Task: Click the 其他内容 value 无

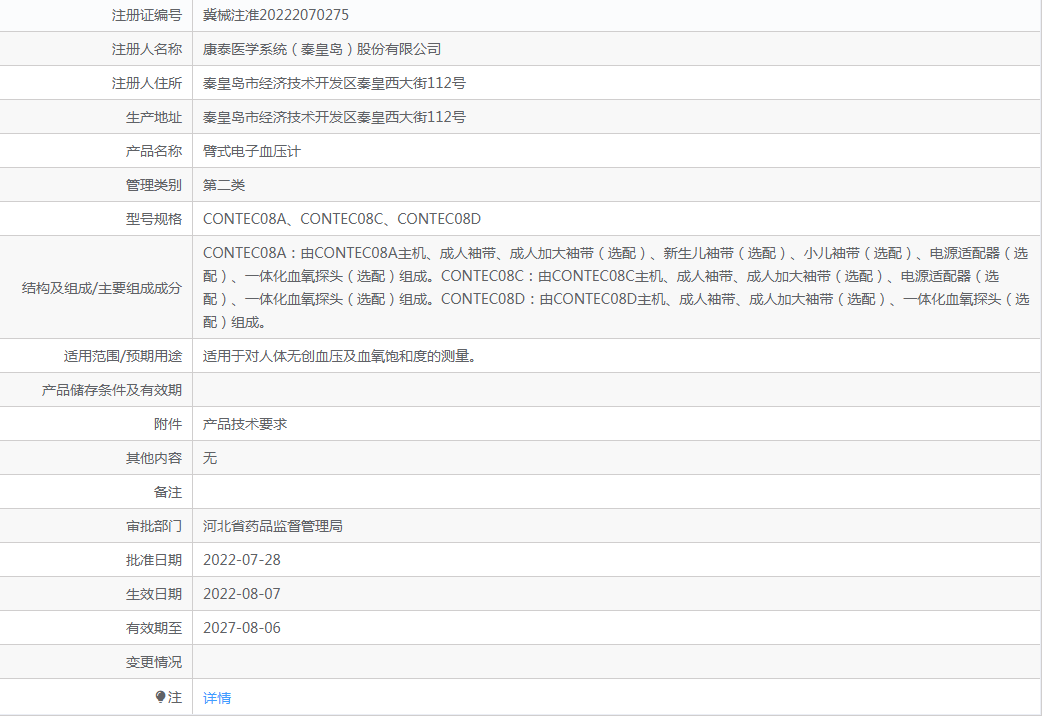Action: [210, 458]
